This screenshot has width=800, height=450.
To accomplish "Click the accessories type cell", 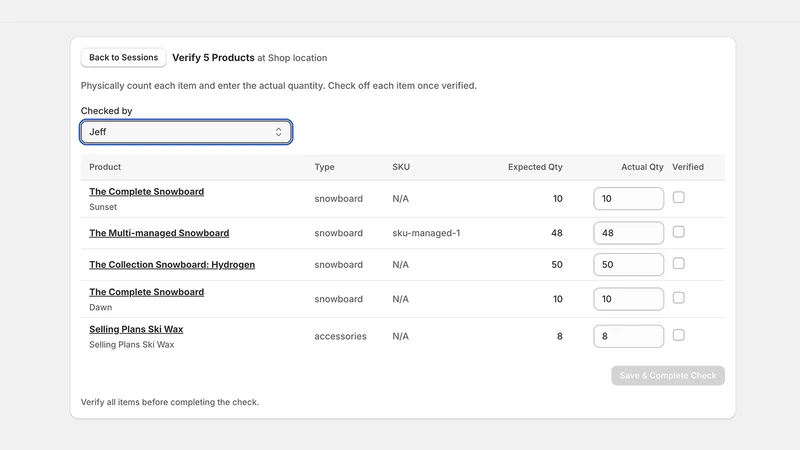I will (340, 336).
